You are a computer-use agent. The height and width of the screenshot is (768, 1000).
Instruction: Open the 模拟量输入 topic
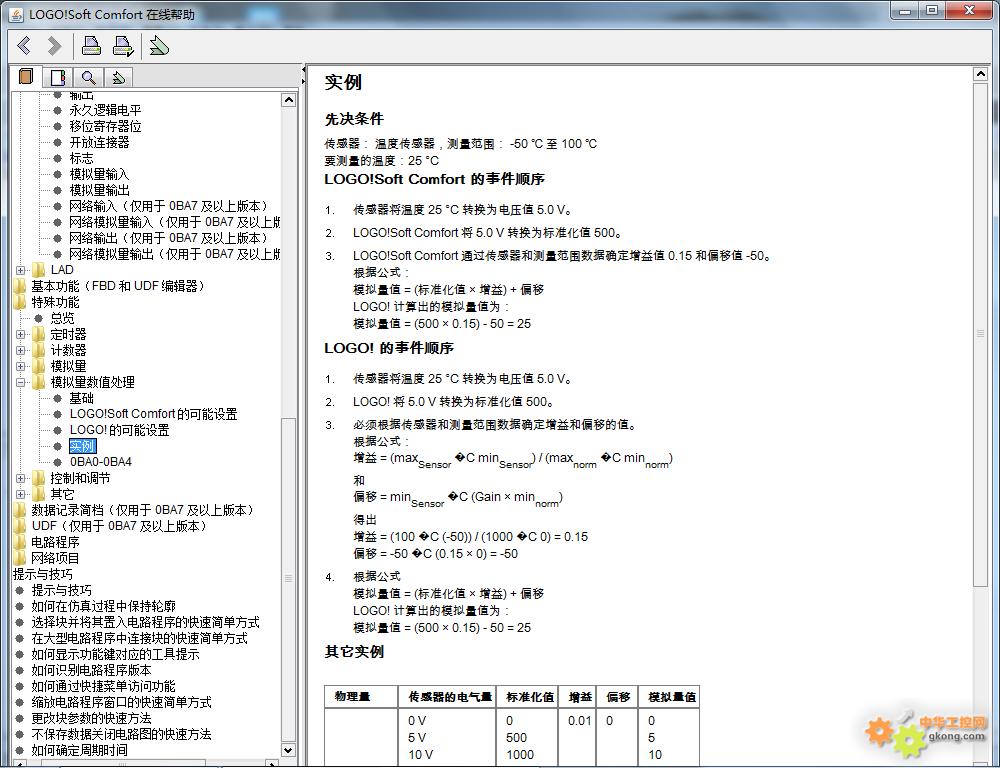pos(99,174)
